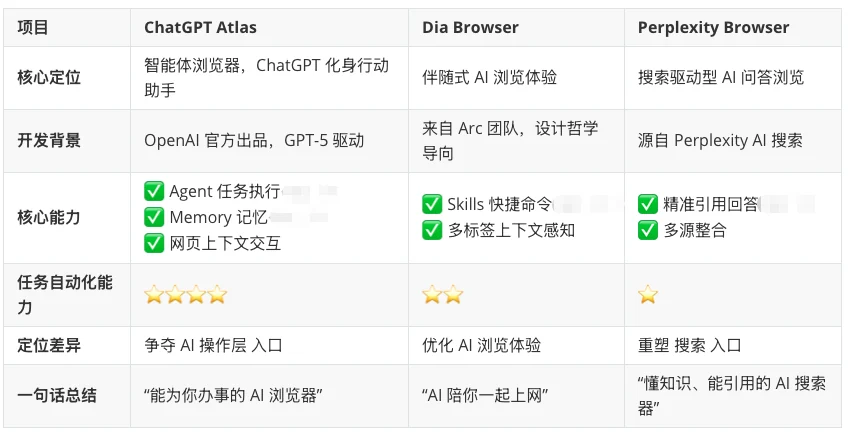Click the 核心定位 row label
The image size is (849, 436).
(x=49, y=77)
